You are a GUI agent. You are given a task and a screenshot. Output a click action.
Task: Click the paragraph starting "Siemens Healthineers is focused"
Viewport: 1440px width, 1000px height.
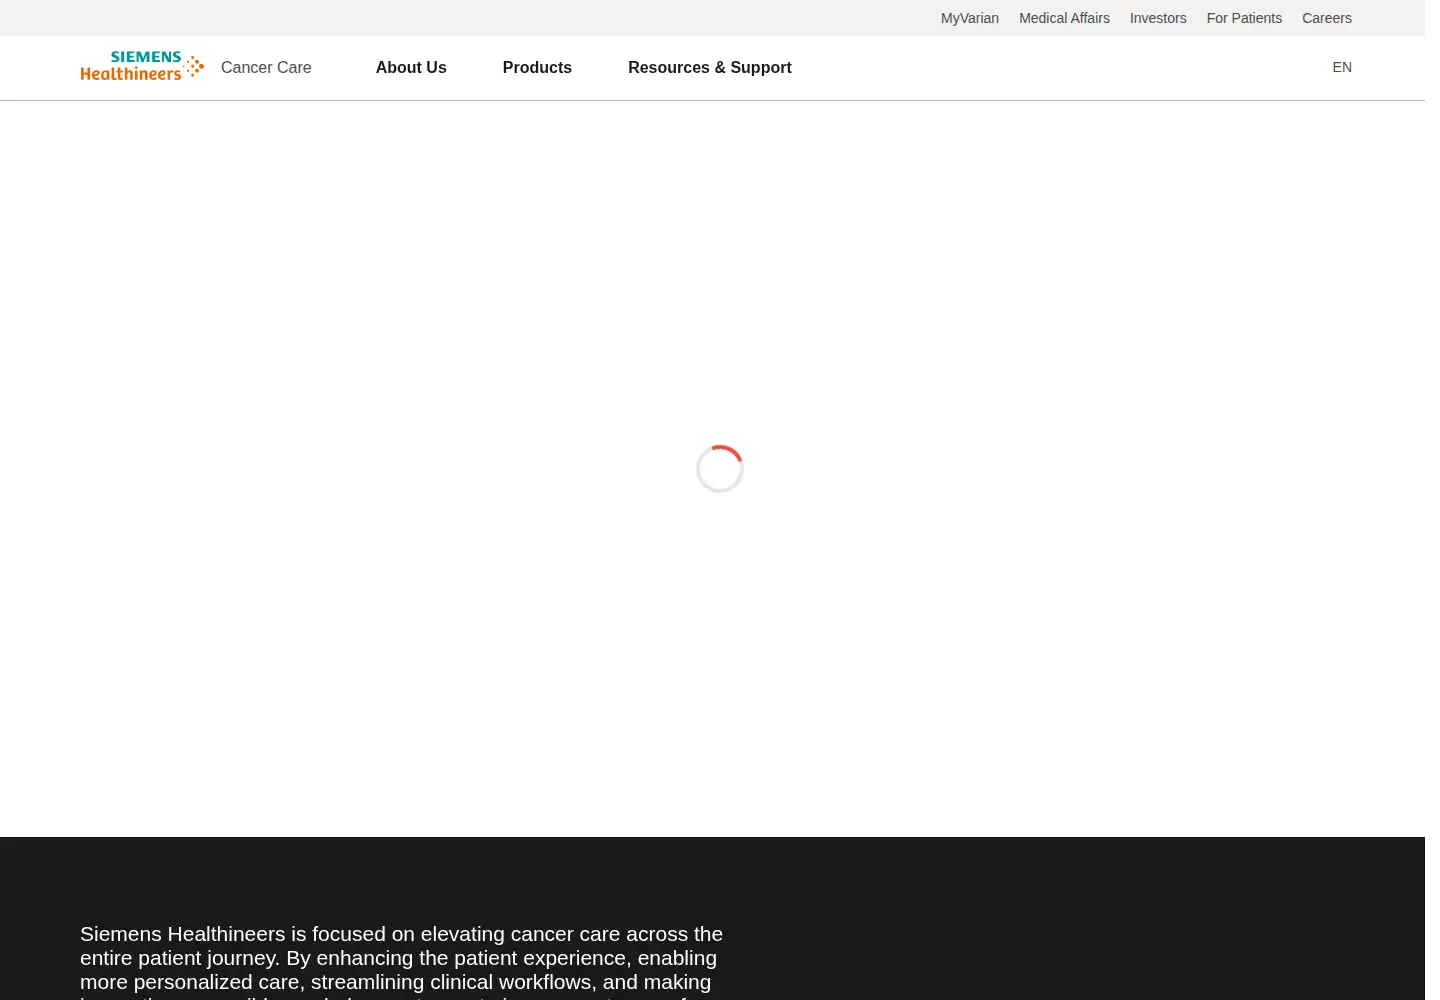[402, 961]
